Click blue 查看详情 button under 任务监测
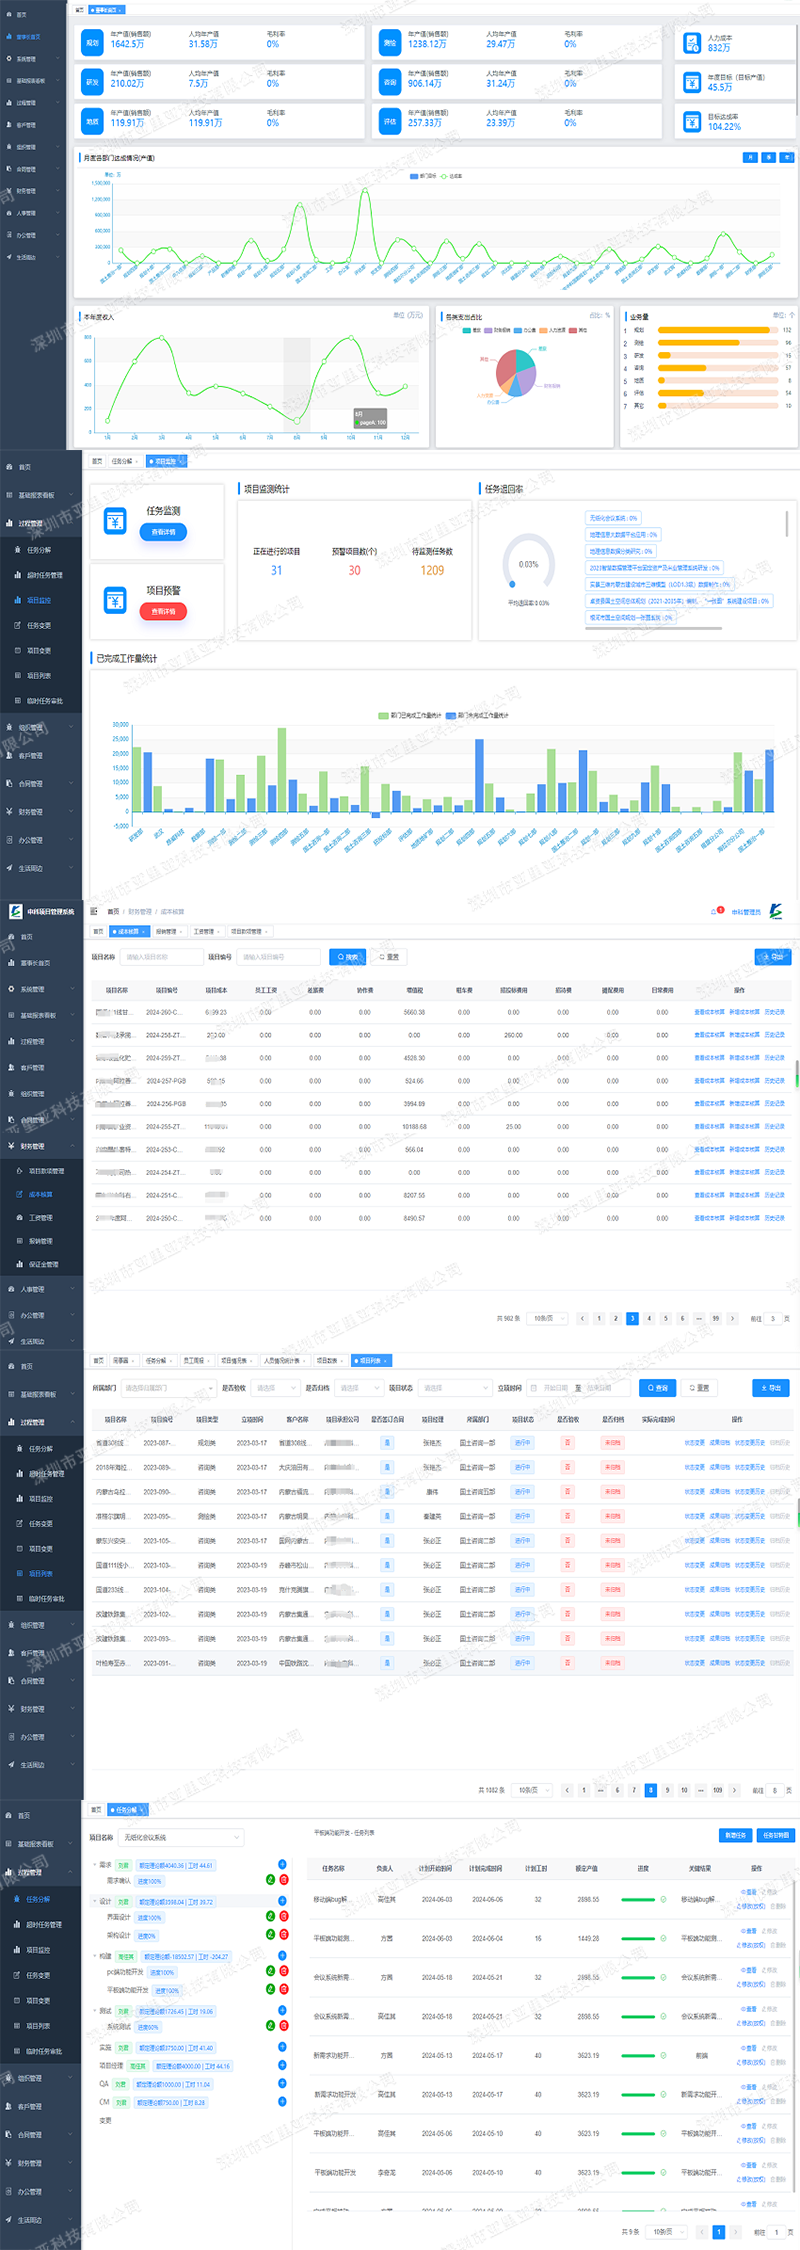 point(163,532)
